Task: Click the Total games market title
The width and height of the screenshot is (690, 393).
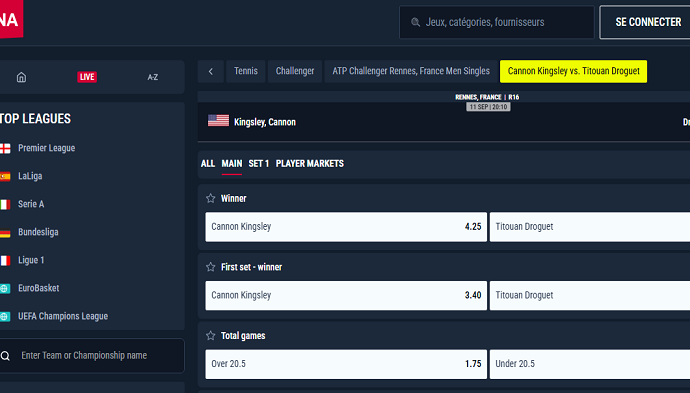Action: tap(243, 336)
